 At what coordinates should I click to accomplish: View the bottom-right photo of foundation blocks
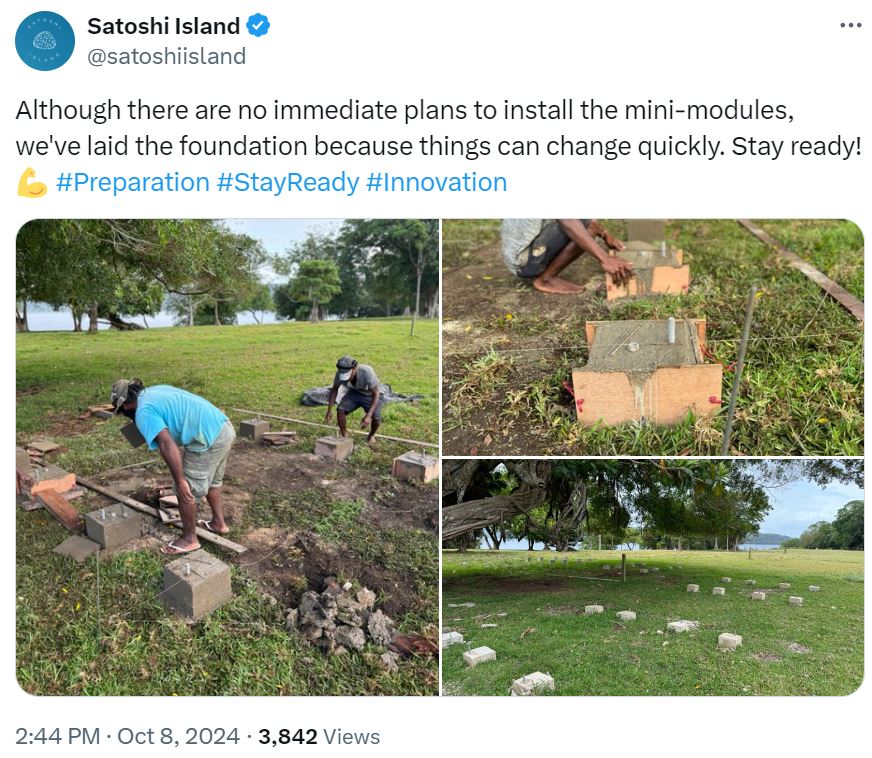click(x=653, y=577)
